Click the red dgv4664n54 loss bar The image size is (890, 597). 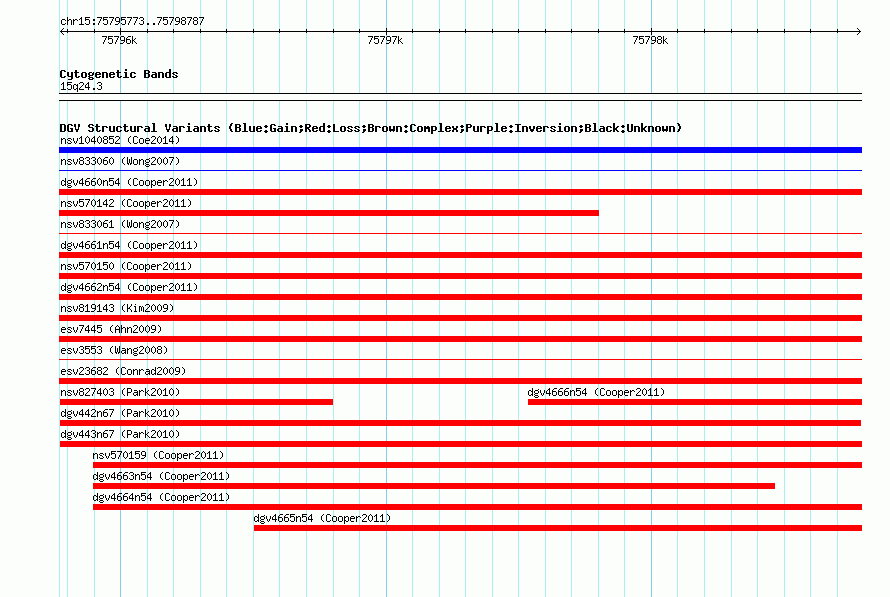[x=477, y=507]
